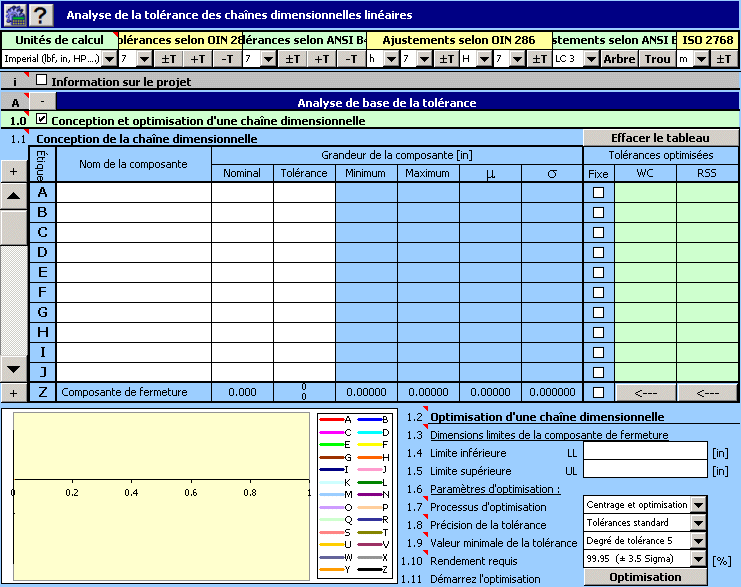Tick the Fixe checkbox for row G
The width and height of the screenshot is (741, 587).
(598, 312)
